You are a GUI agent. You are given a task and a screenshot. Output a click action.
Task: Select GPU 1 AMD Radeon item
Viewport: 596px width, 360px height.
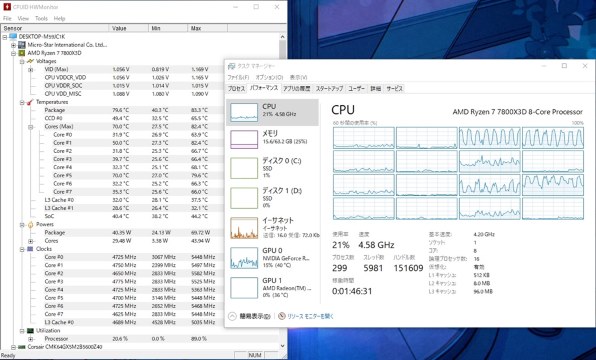point(273,287)
